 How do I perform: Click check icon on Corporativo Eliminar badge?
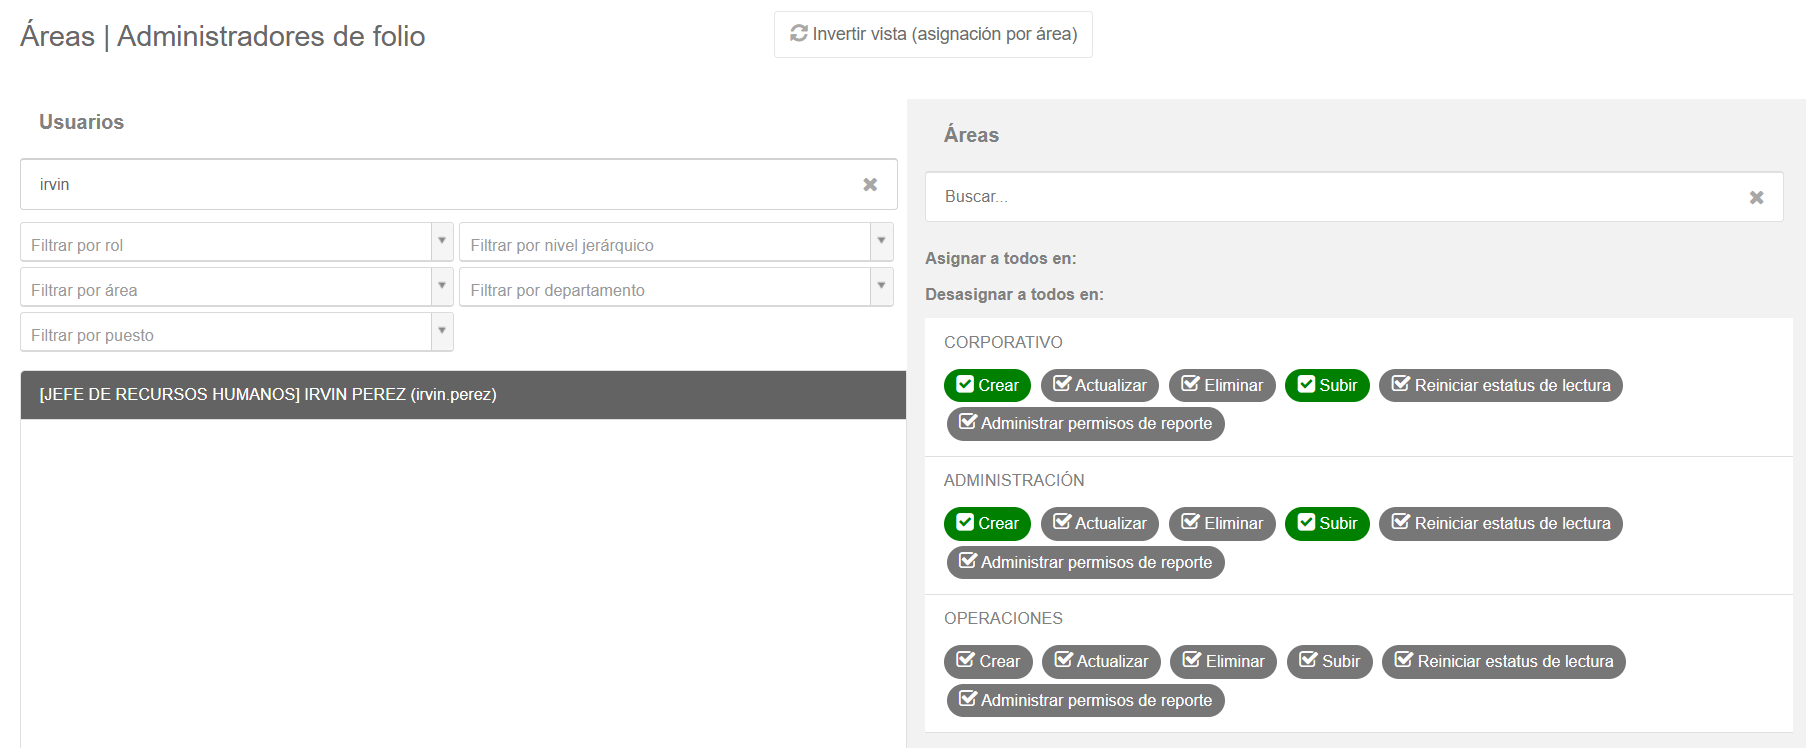pyautogui.click(x=1190, y=384)
